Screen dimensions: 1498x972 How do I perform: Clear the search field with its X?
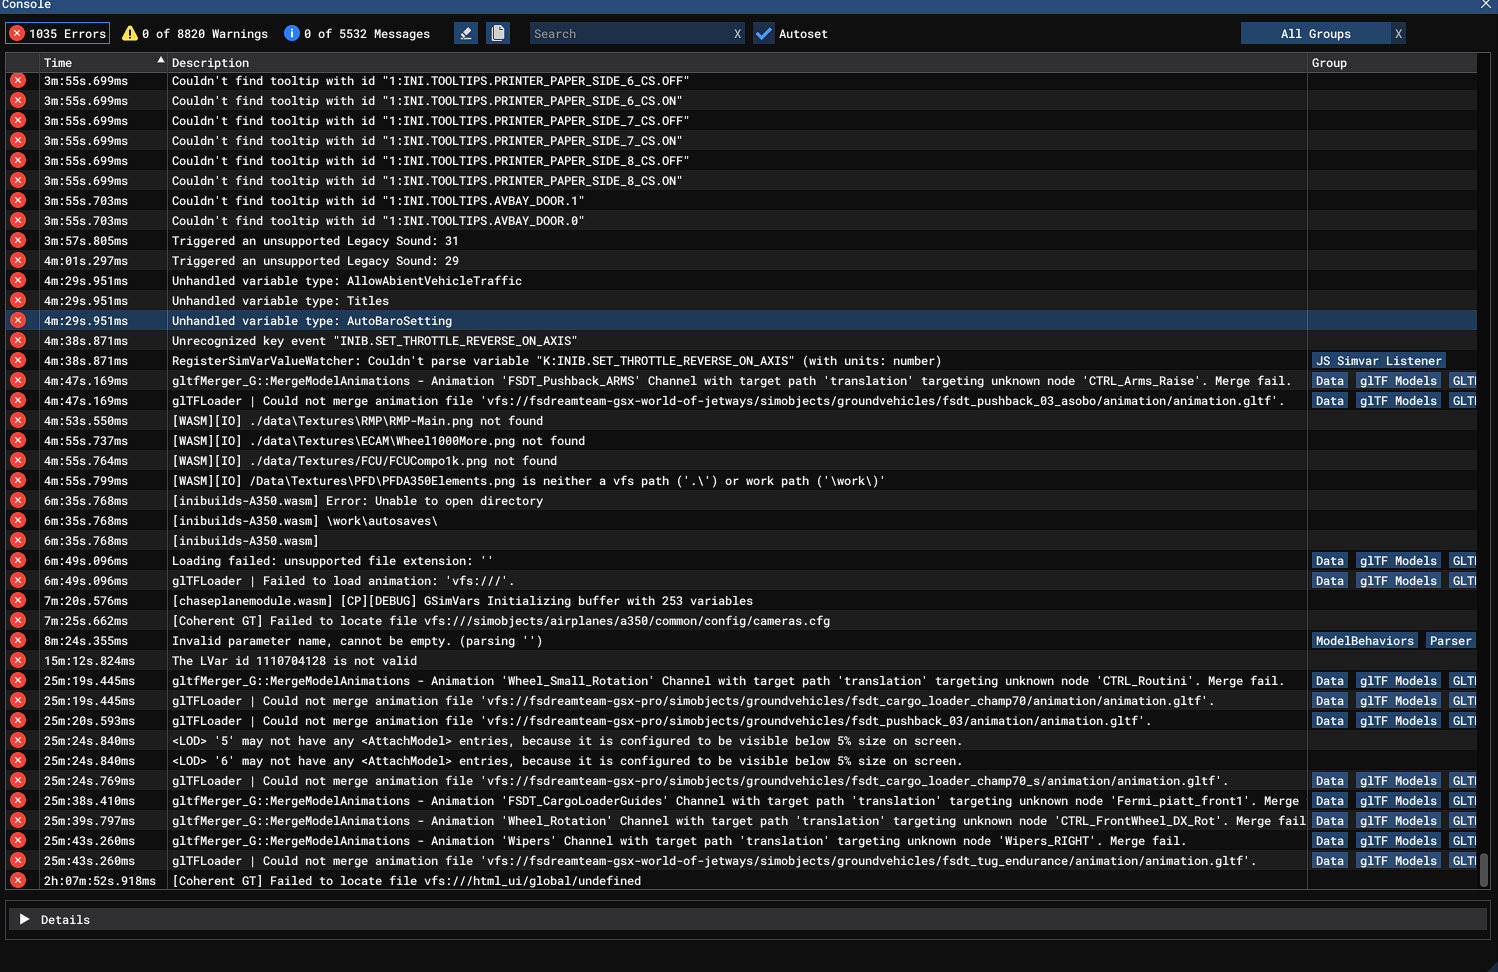tap(738, 34)
